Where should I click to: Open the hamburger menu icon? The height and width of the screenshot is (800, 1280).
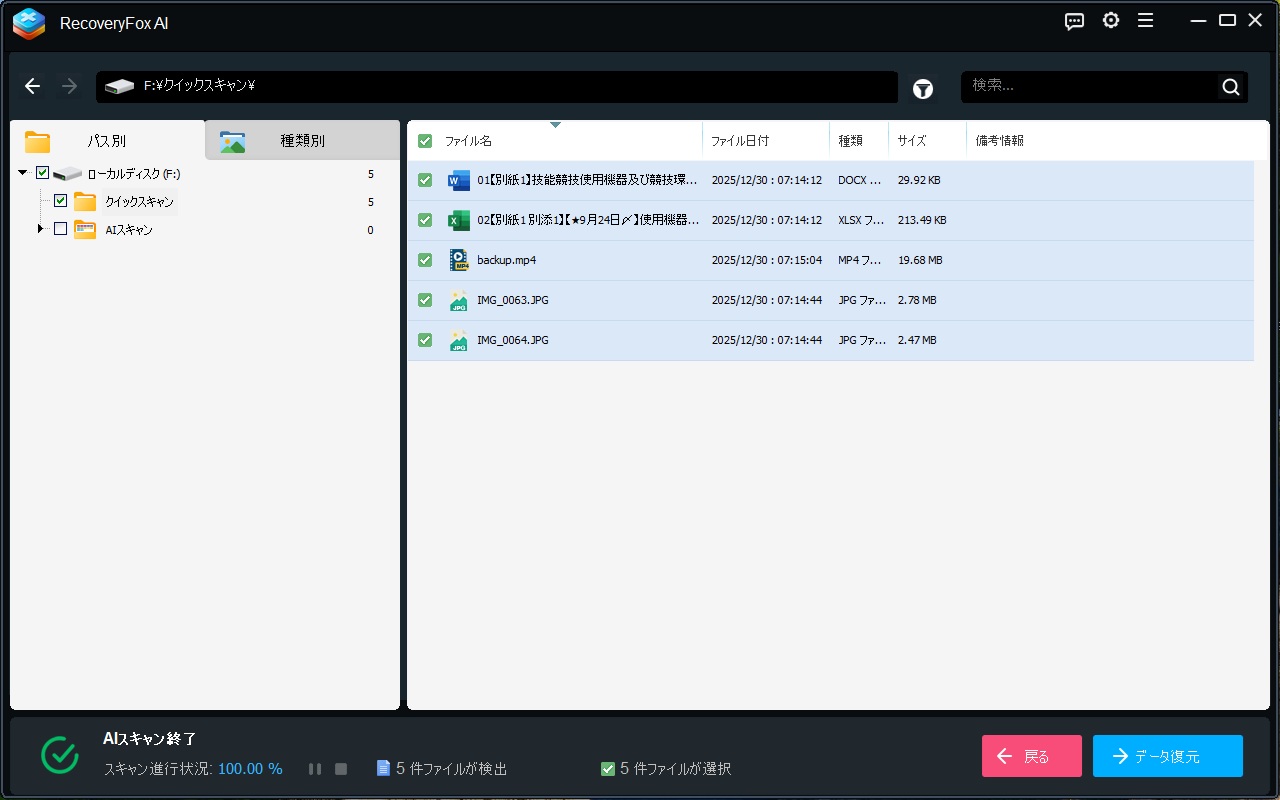pyautogui.click(x=1146, y=21)
